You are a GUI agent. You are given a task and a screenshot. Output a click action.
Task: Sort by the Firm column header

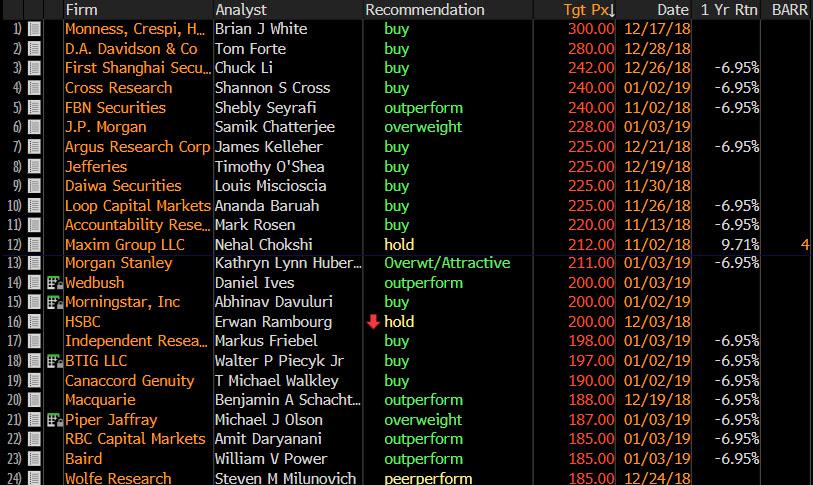pyautogui.click(x=81, y=10)
